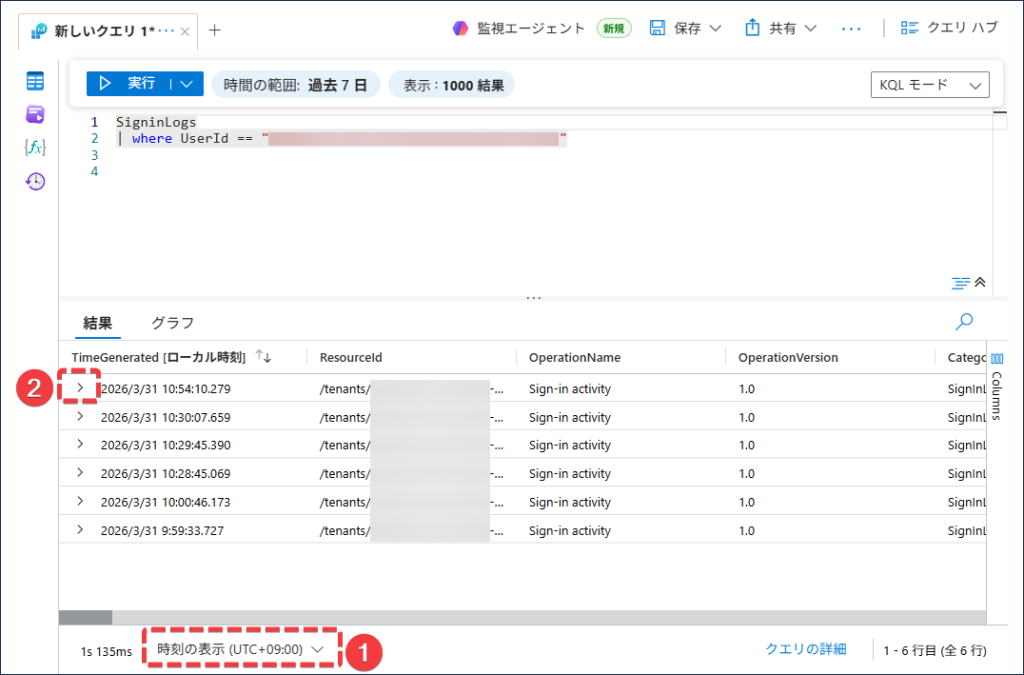Add a new query tab with plus

coord(215,30)
